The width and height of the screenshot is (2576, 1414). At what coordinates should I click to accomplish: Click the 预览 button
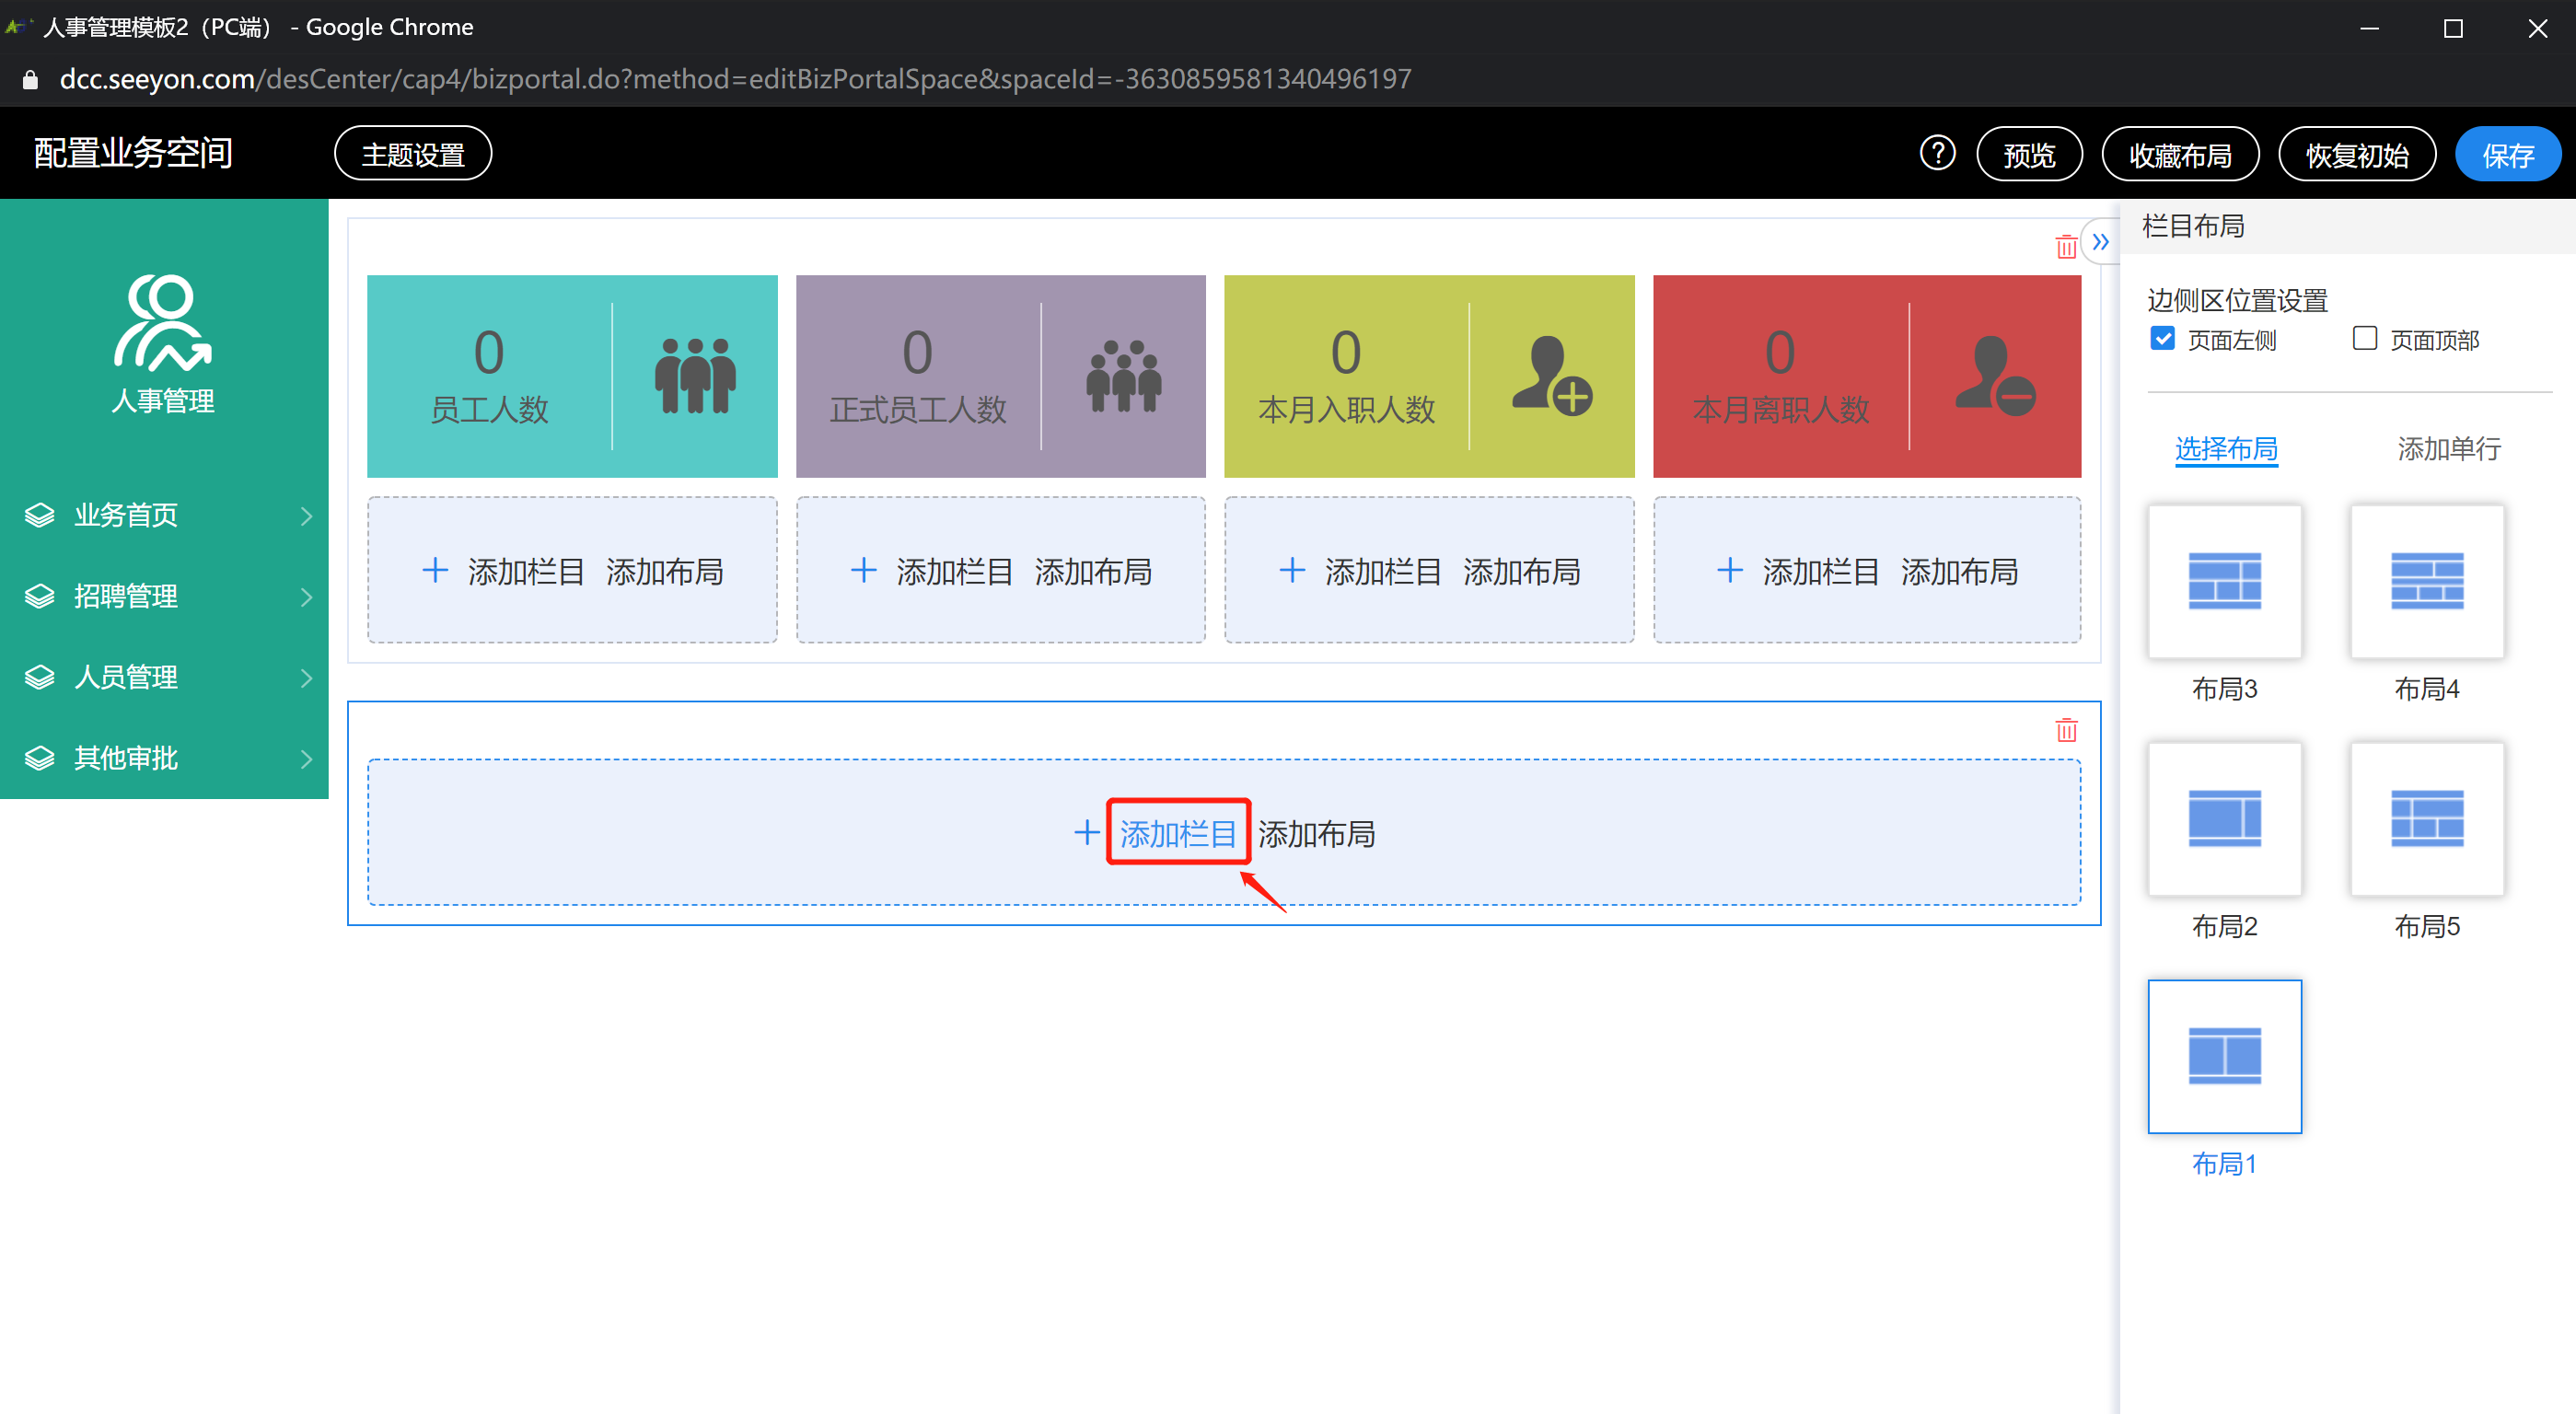pos(2029,155)
